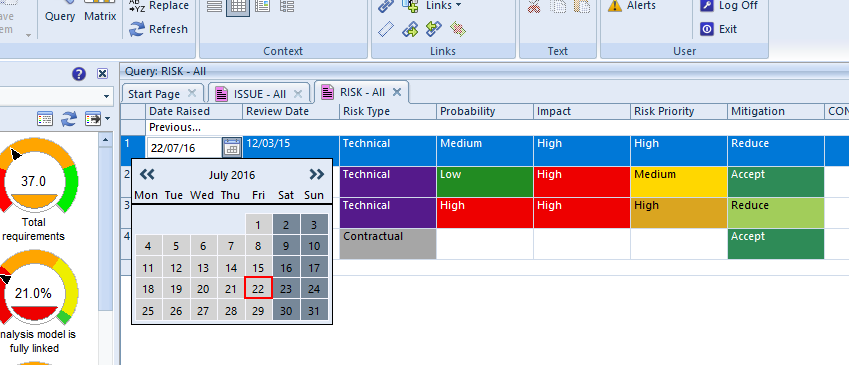Image resolution: width=849 pixels, height=365 pixels.
Task: Click the grey Contractual risk type cell
Action: click(388, 244)
